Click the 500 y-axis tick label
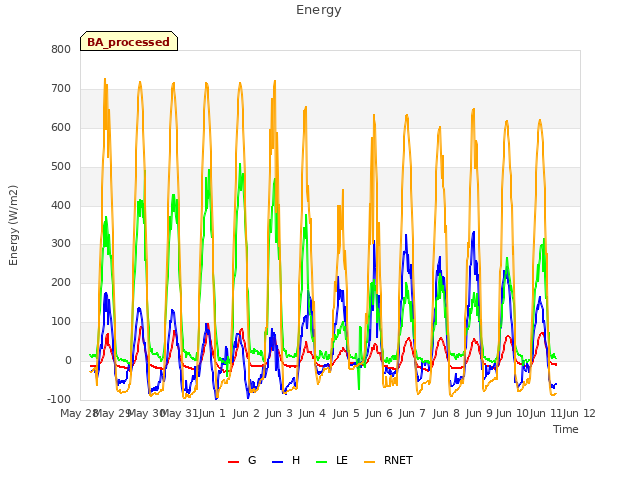 tap(61, 167)
